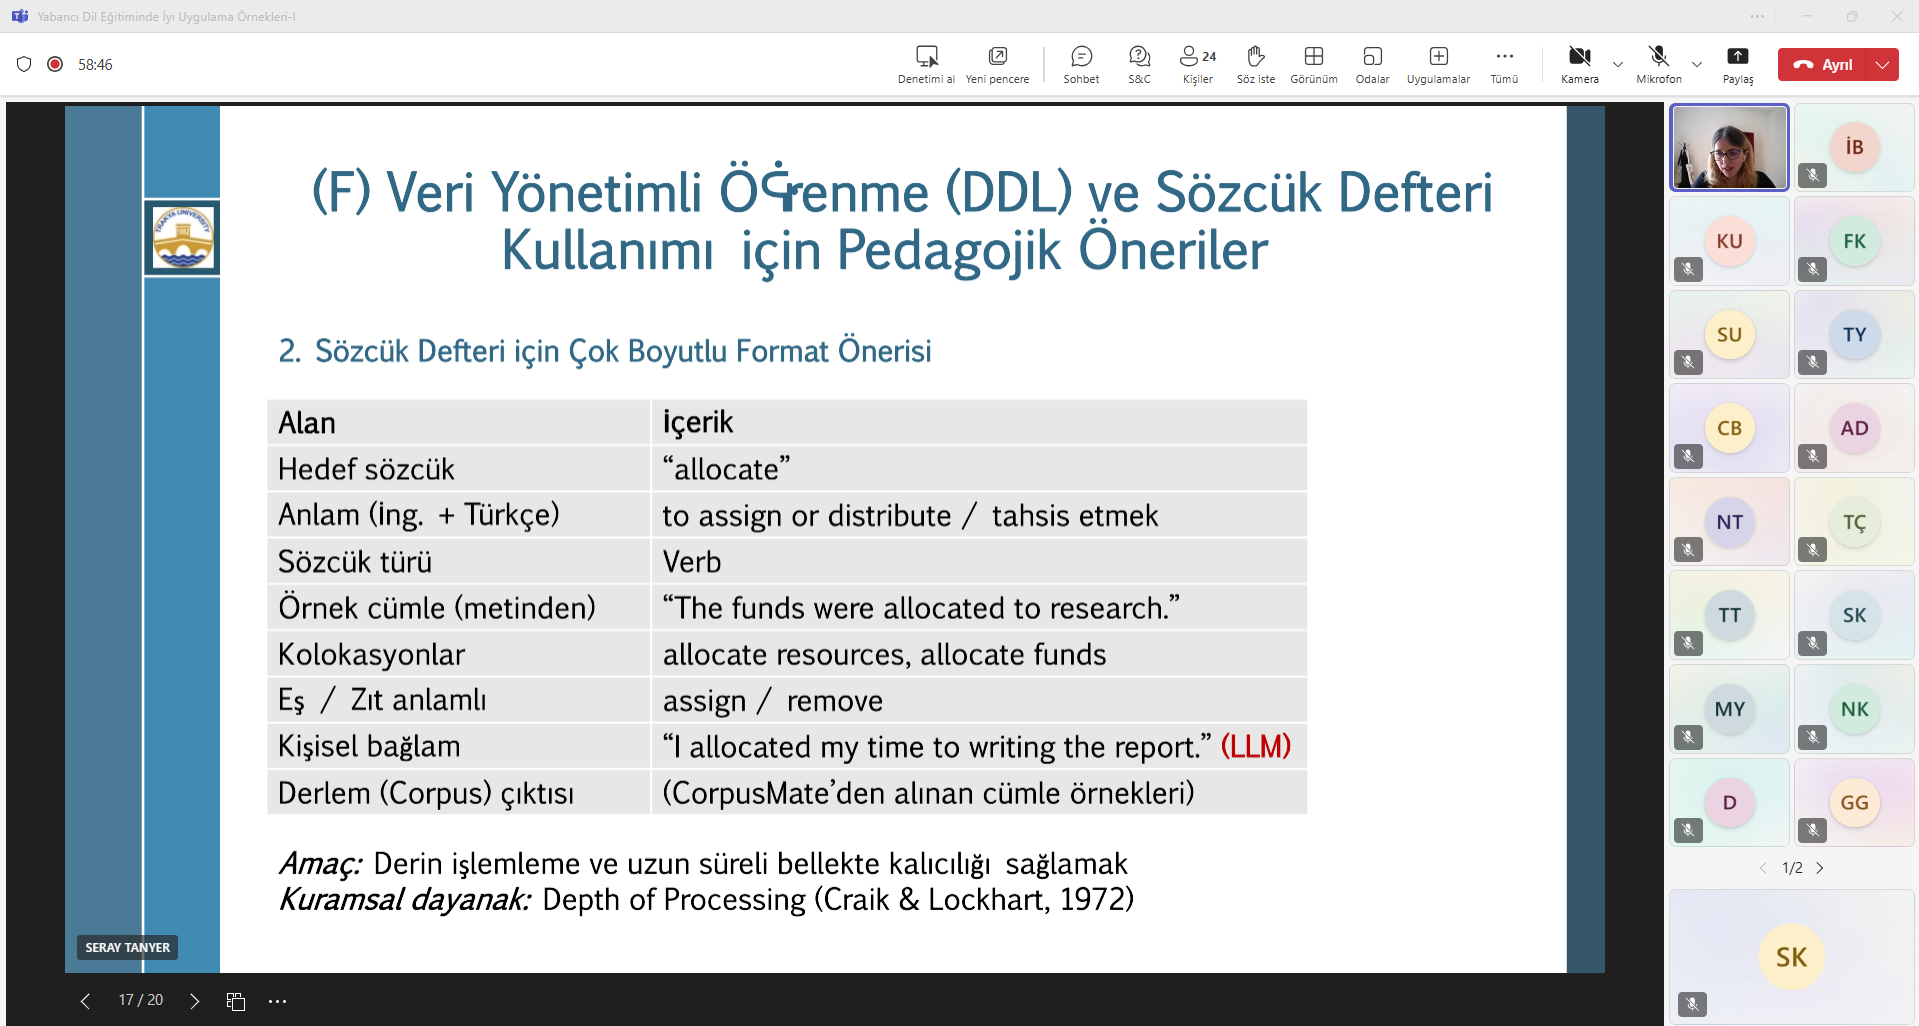Image resolution: width=1919 pixels, height=1026 pixels.
Task: Open the Tümü more options menu
Action: click(x=1504, y=64)
